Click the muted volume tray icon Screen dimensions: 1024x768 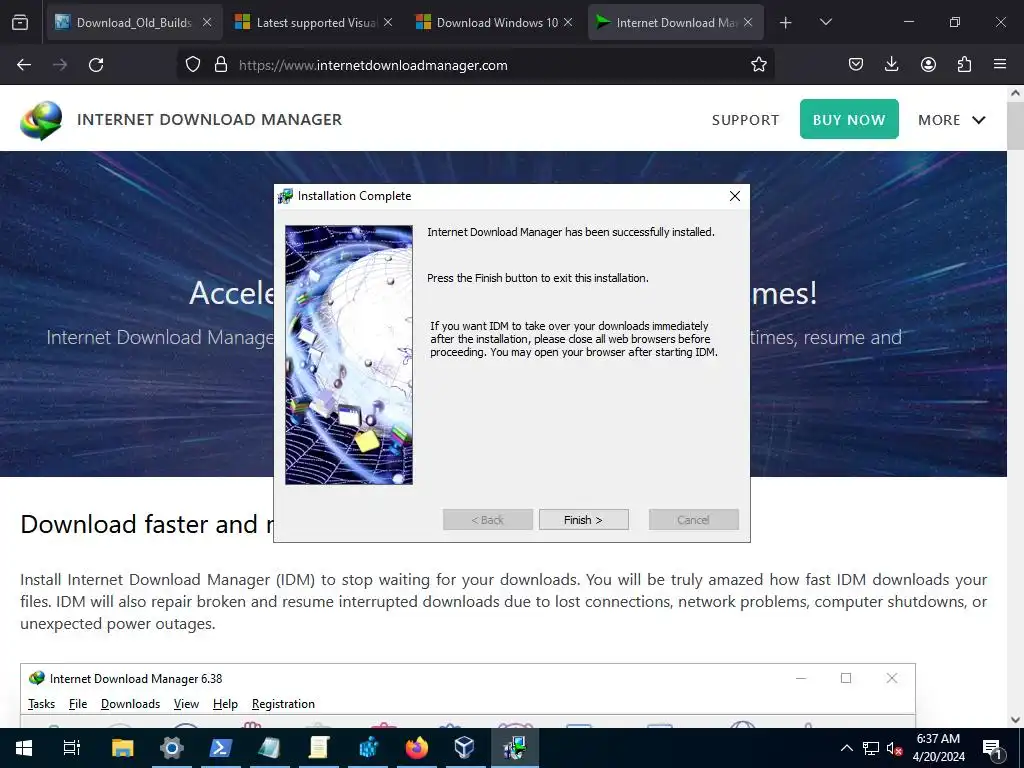pyautogui.click(x=894, y=748)
